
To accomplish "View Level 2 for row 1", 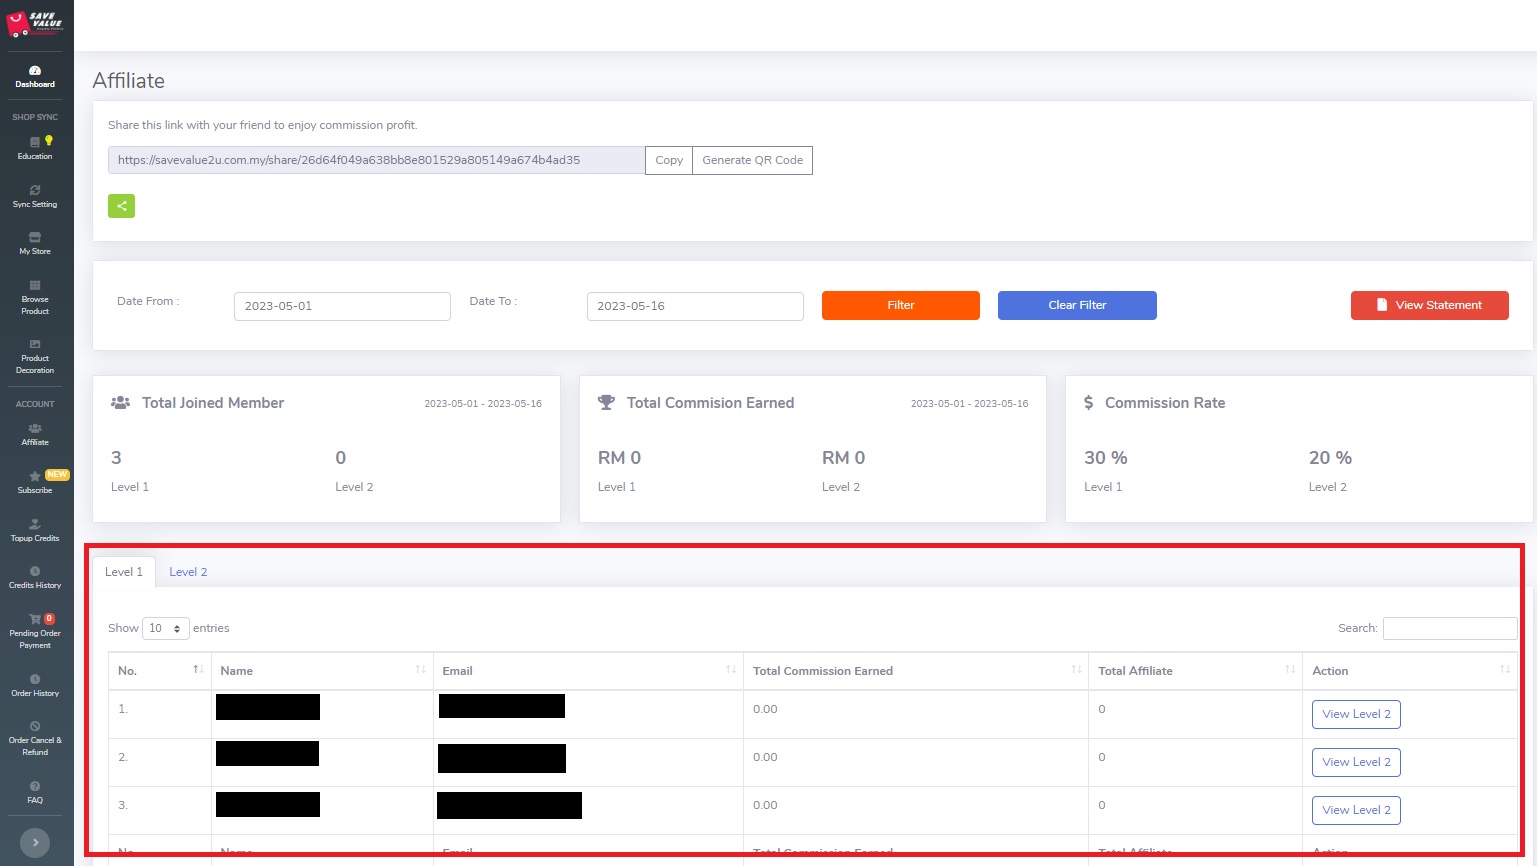I will pyautogui.click(x=1356, y=714).
